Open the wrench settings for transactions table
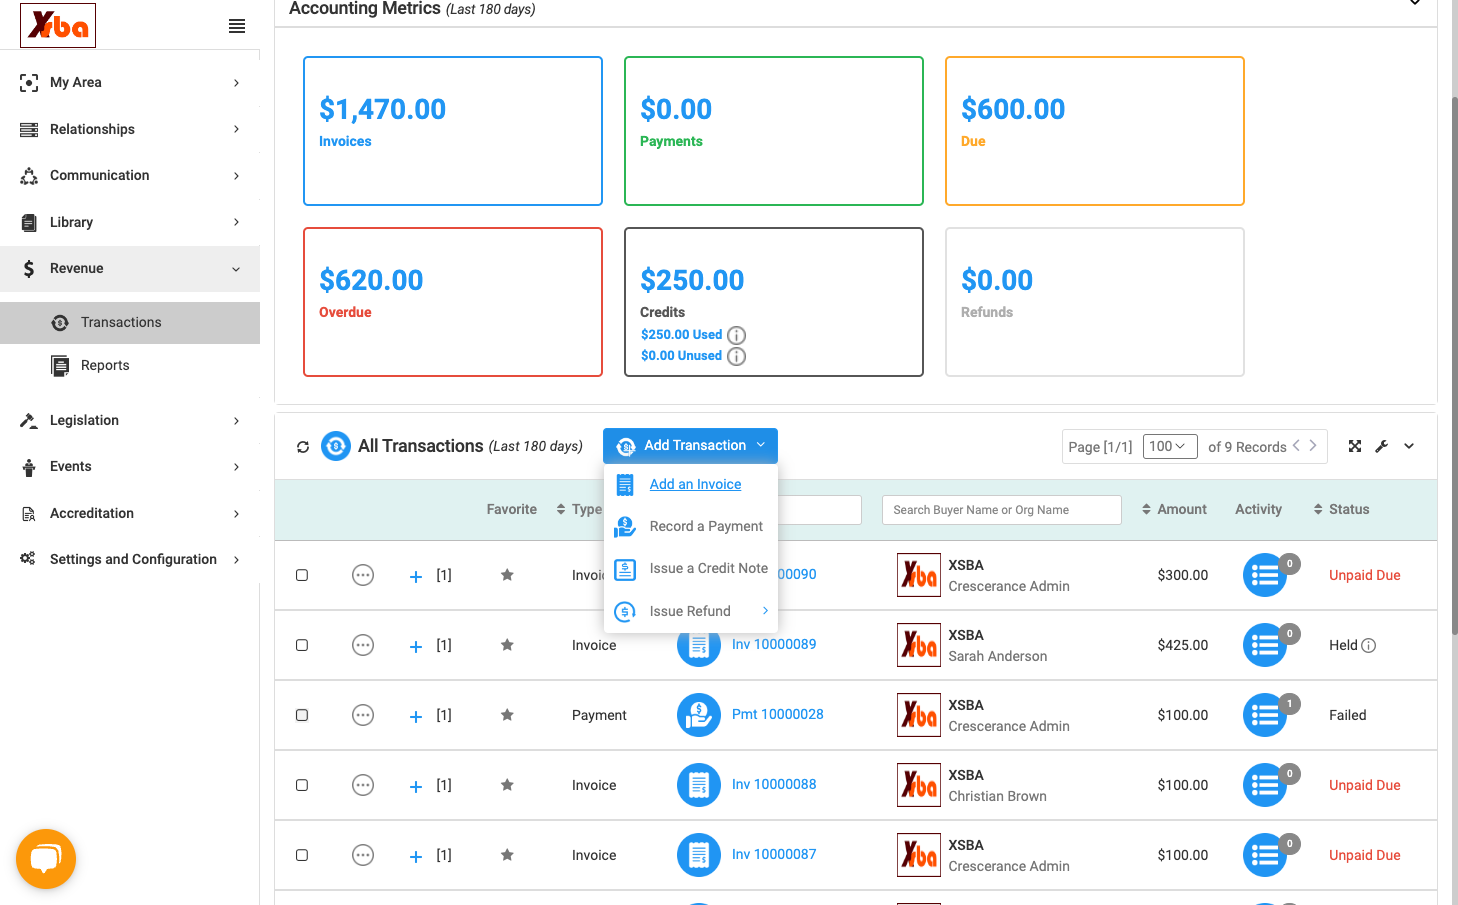 click(1382, 446)
